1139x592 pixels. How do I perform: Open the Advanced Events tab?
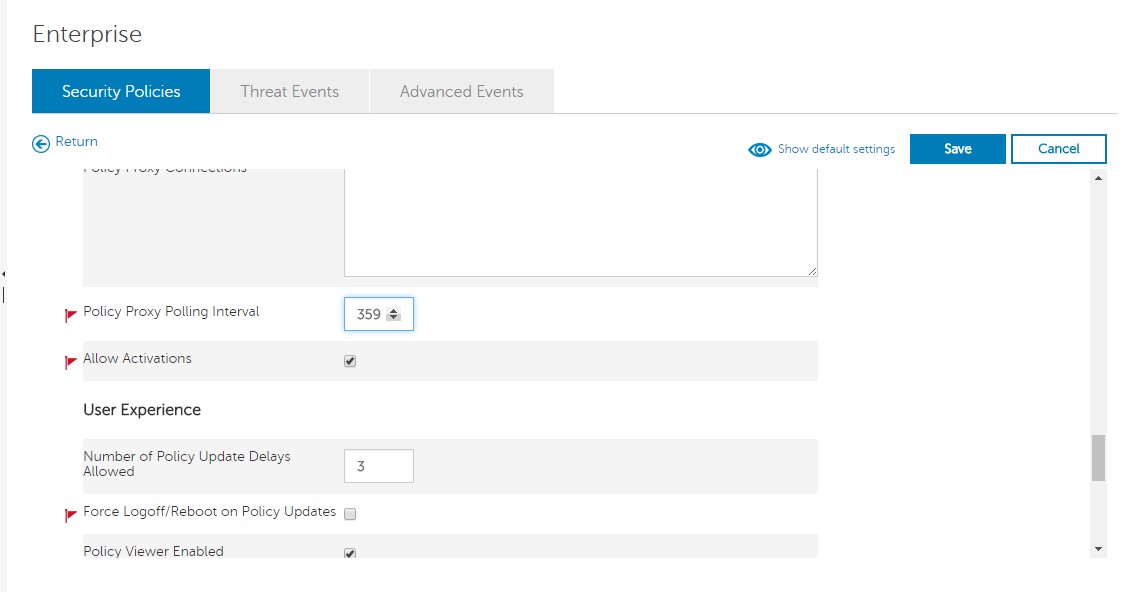[x=461, y=91]
